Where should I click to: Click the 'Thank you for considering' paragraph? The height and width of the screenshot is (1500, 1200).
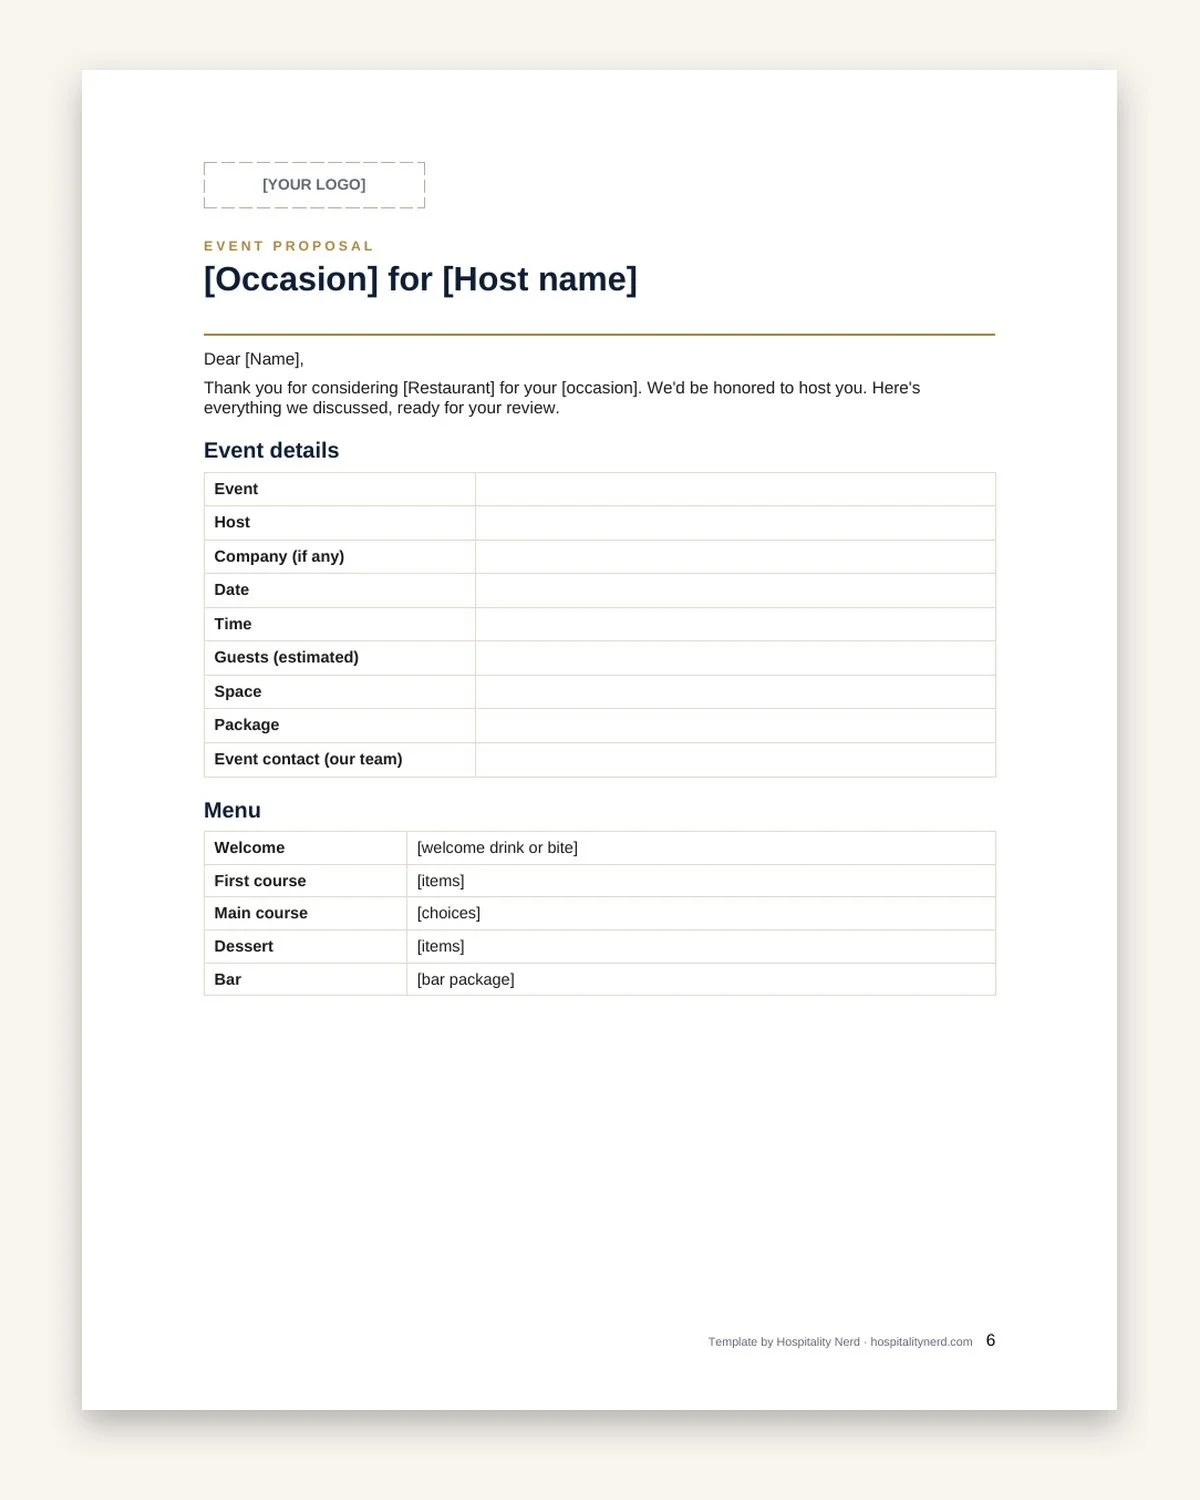tap(562, 398)
